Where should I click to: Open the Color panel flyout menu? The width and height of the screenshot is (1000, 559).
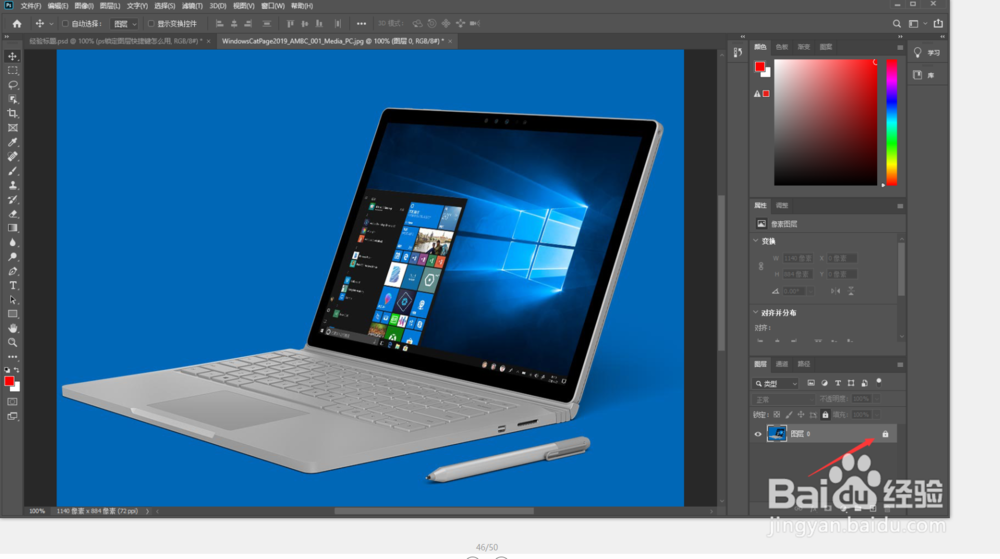click(x=900, y=47)
